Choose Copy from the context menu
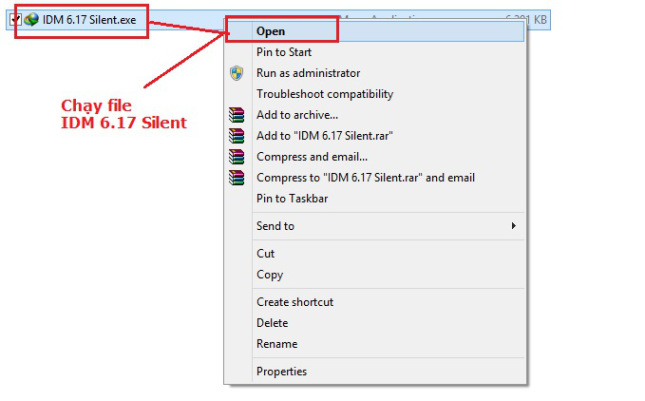 coord(269,275)
